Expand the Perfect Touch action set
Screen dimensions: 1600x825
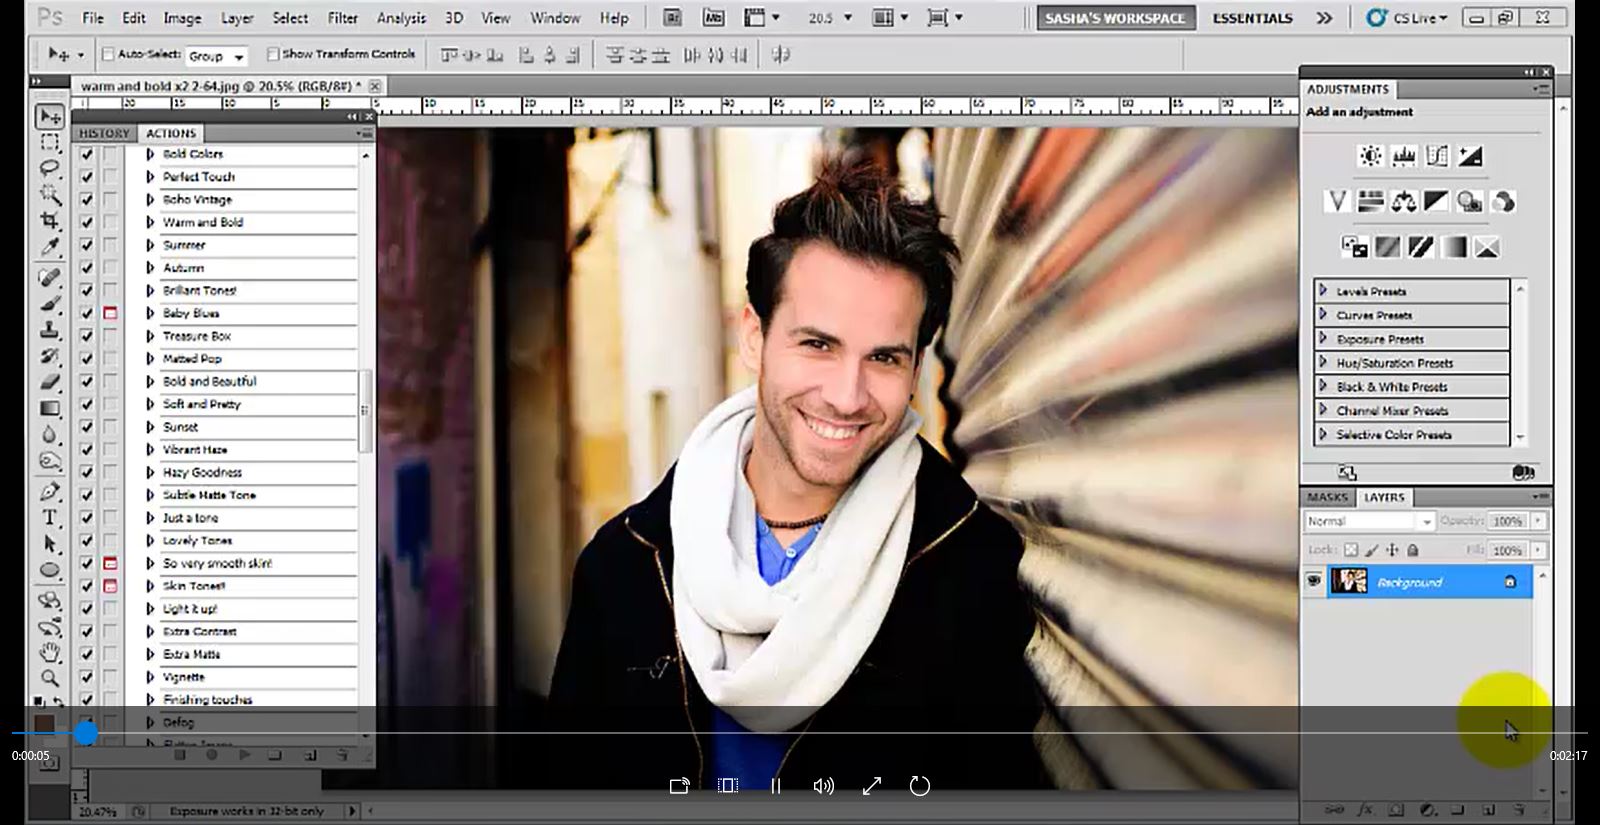(x=150, y=177)
